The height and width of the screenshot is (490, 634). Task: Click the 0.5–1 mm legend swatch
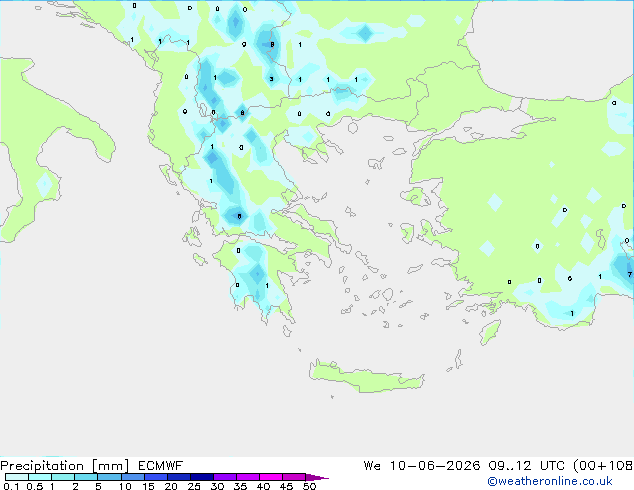click(40, 477)
